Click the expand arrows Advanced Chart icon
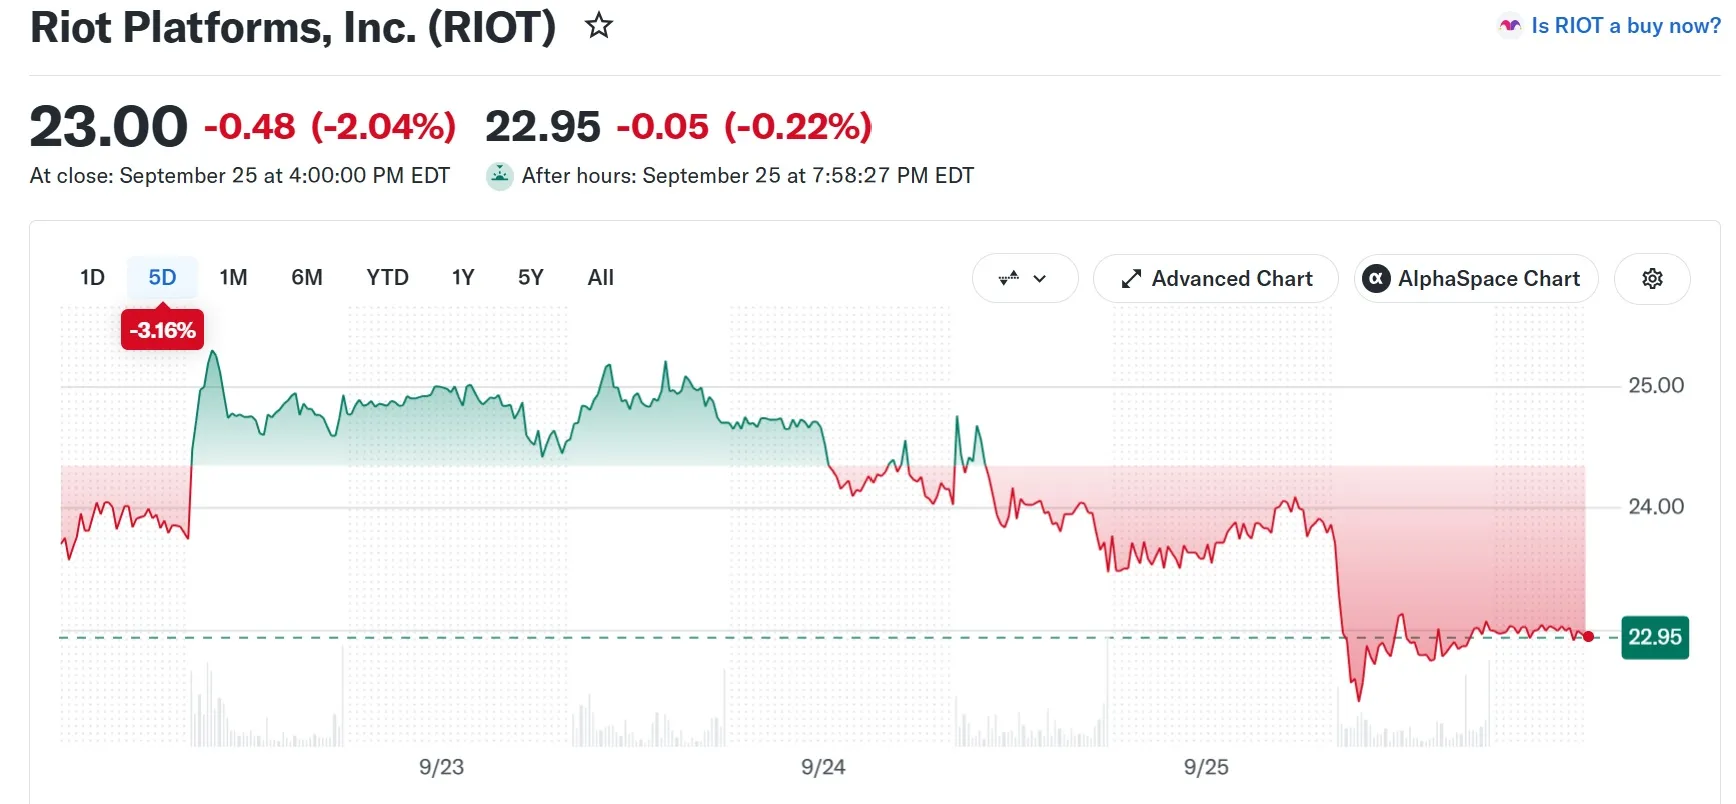 [x=1131, y=279]
